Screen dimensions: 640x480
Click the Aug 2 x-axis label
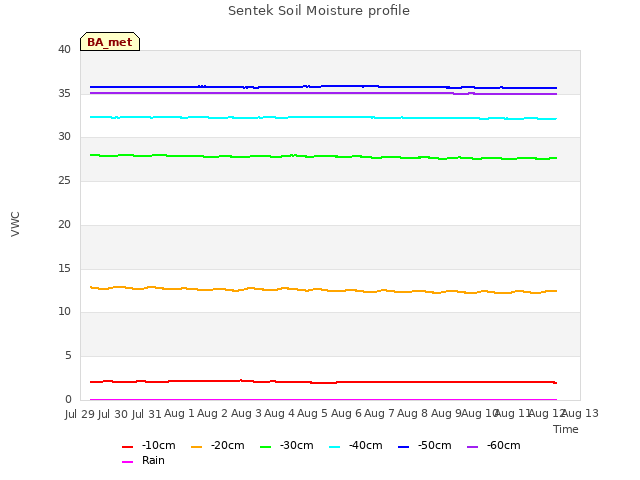[x=212, y=413]
